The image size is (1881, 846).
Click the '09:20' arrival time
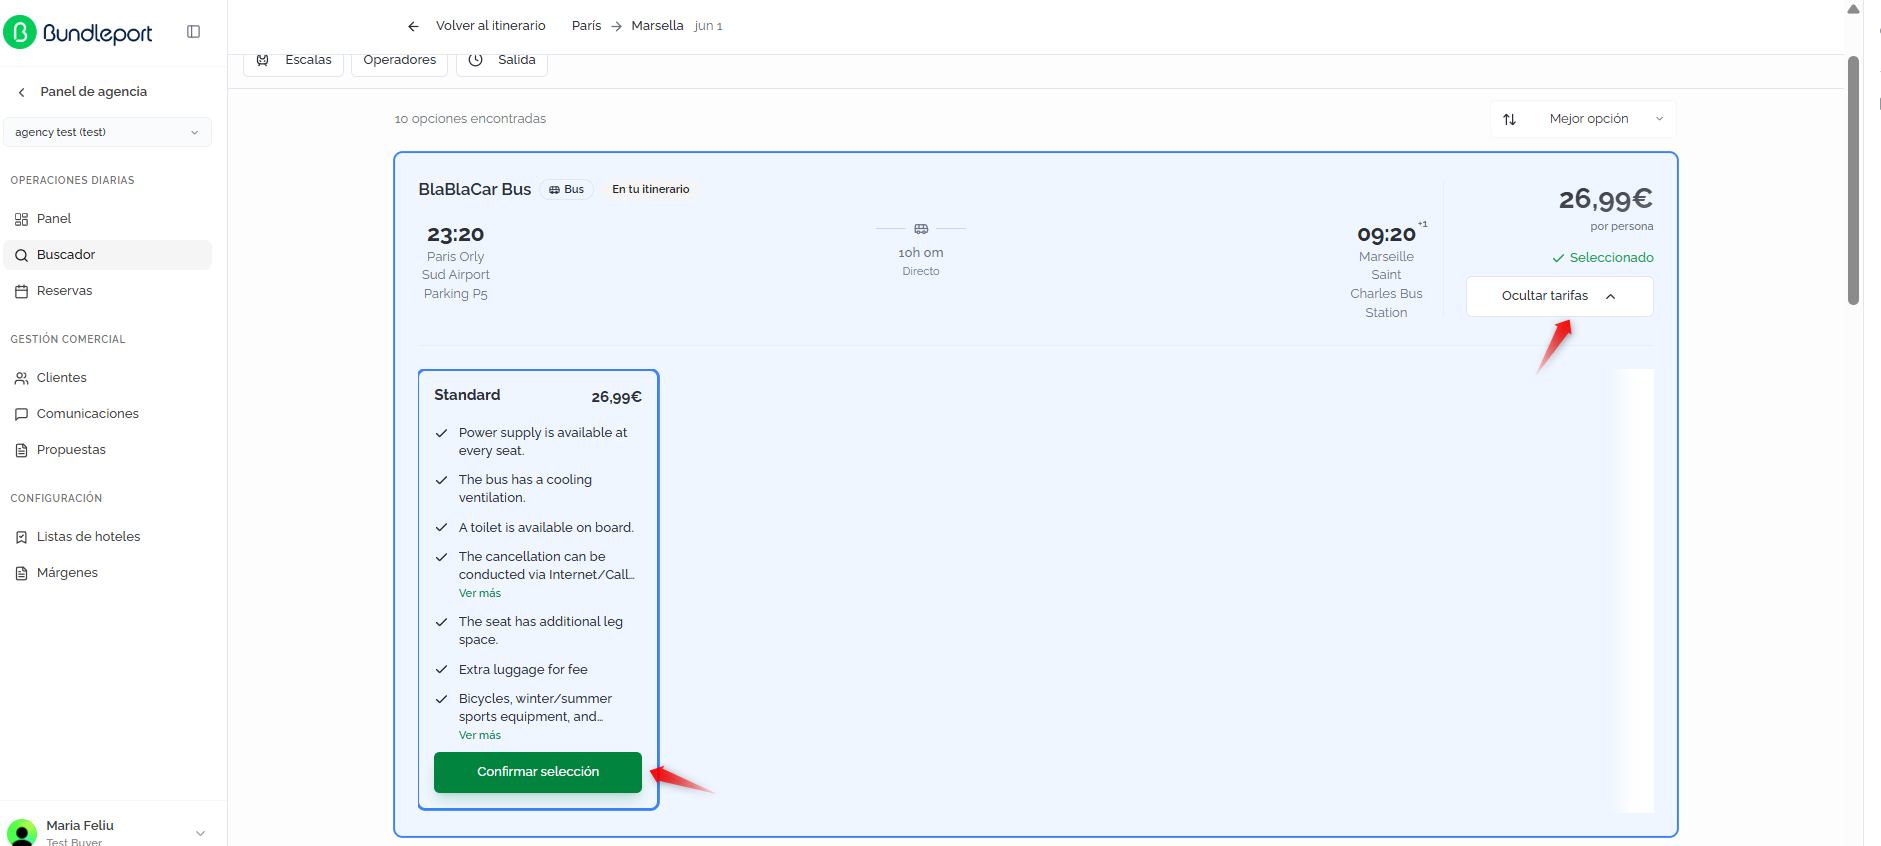tap(1386, 235)
